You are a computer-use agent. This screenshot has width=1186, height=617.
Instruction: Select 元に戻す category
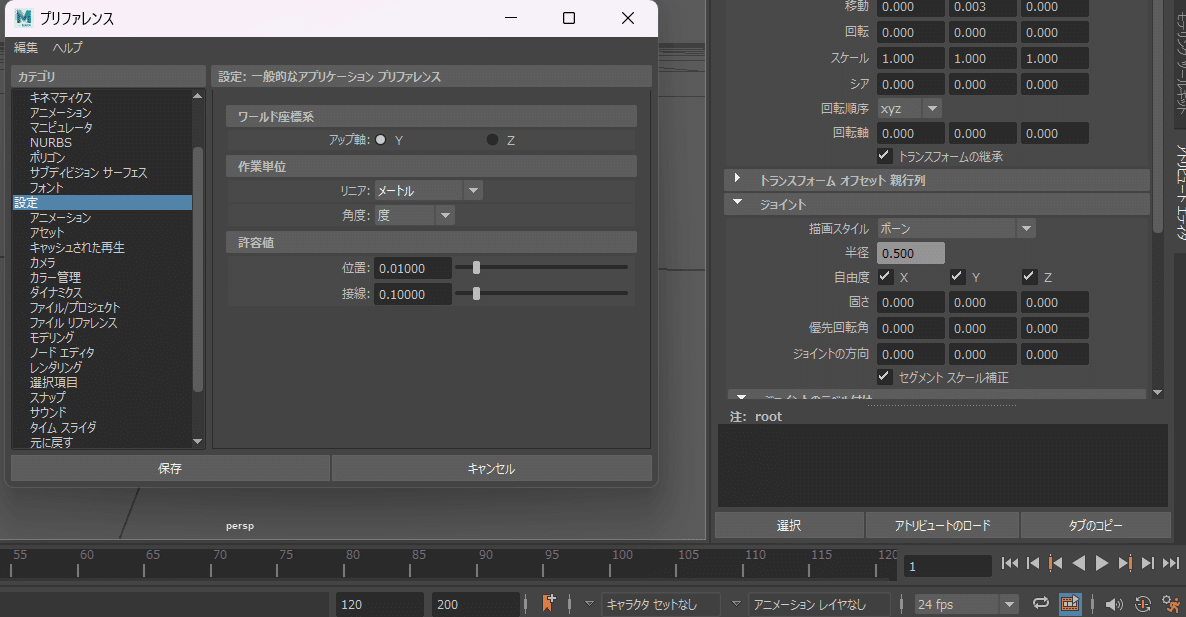click(51, 442)
